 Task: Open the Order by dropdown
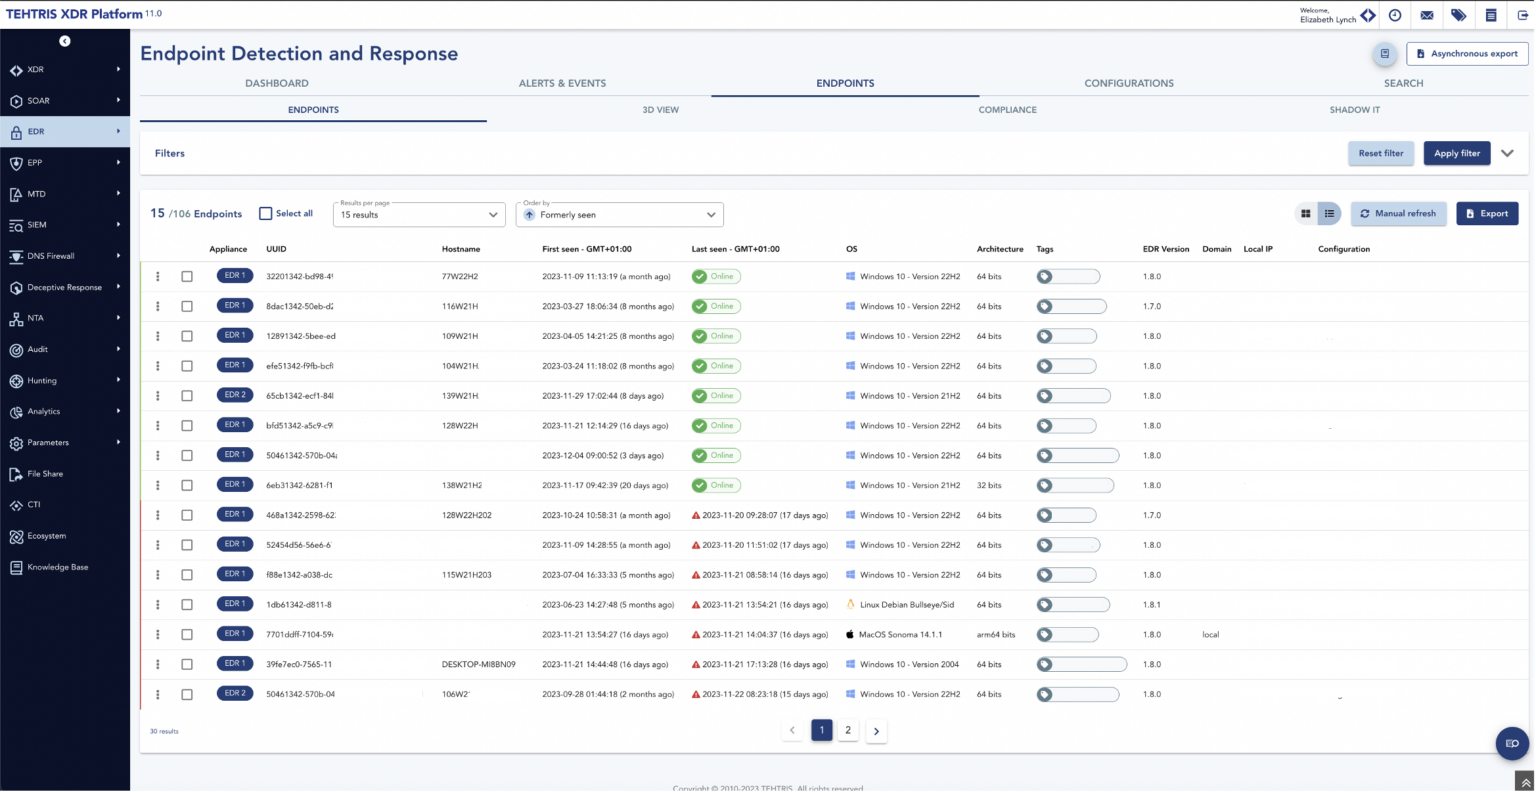pyautogui.click(x=618, y=214)
